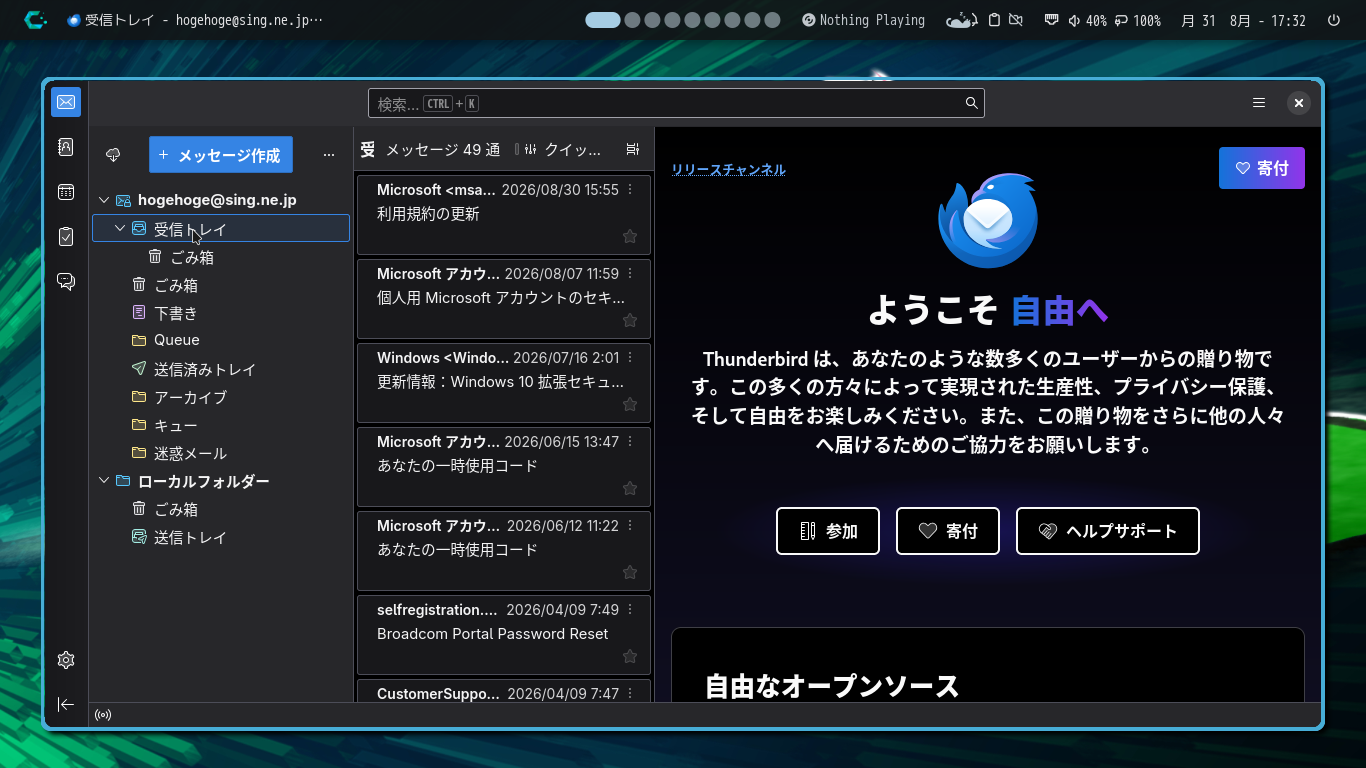This screenshot has height=768, width=1366.
Task: Click the network icon in top bar
Action: click(x=1051, y=20)
